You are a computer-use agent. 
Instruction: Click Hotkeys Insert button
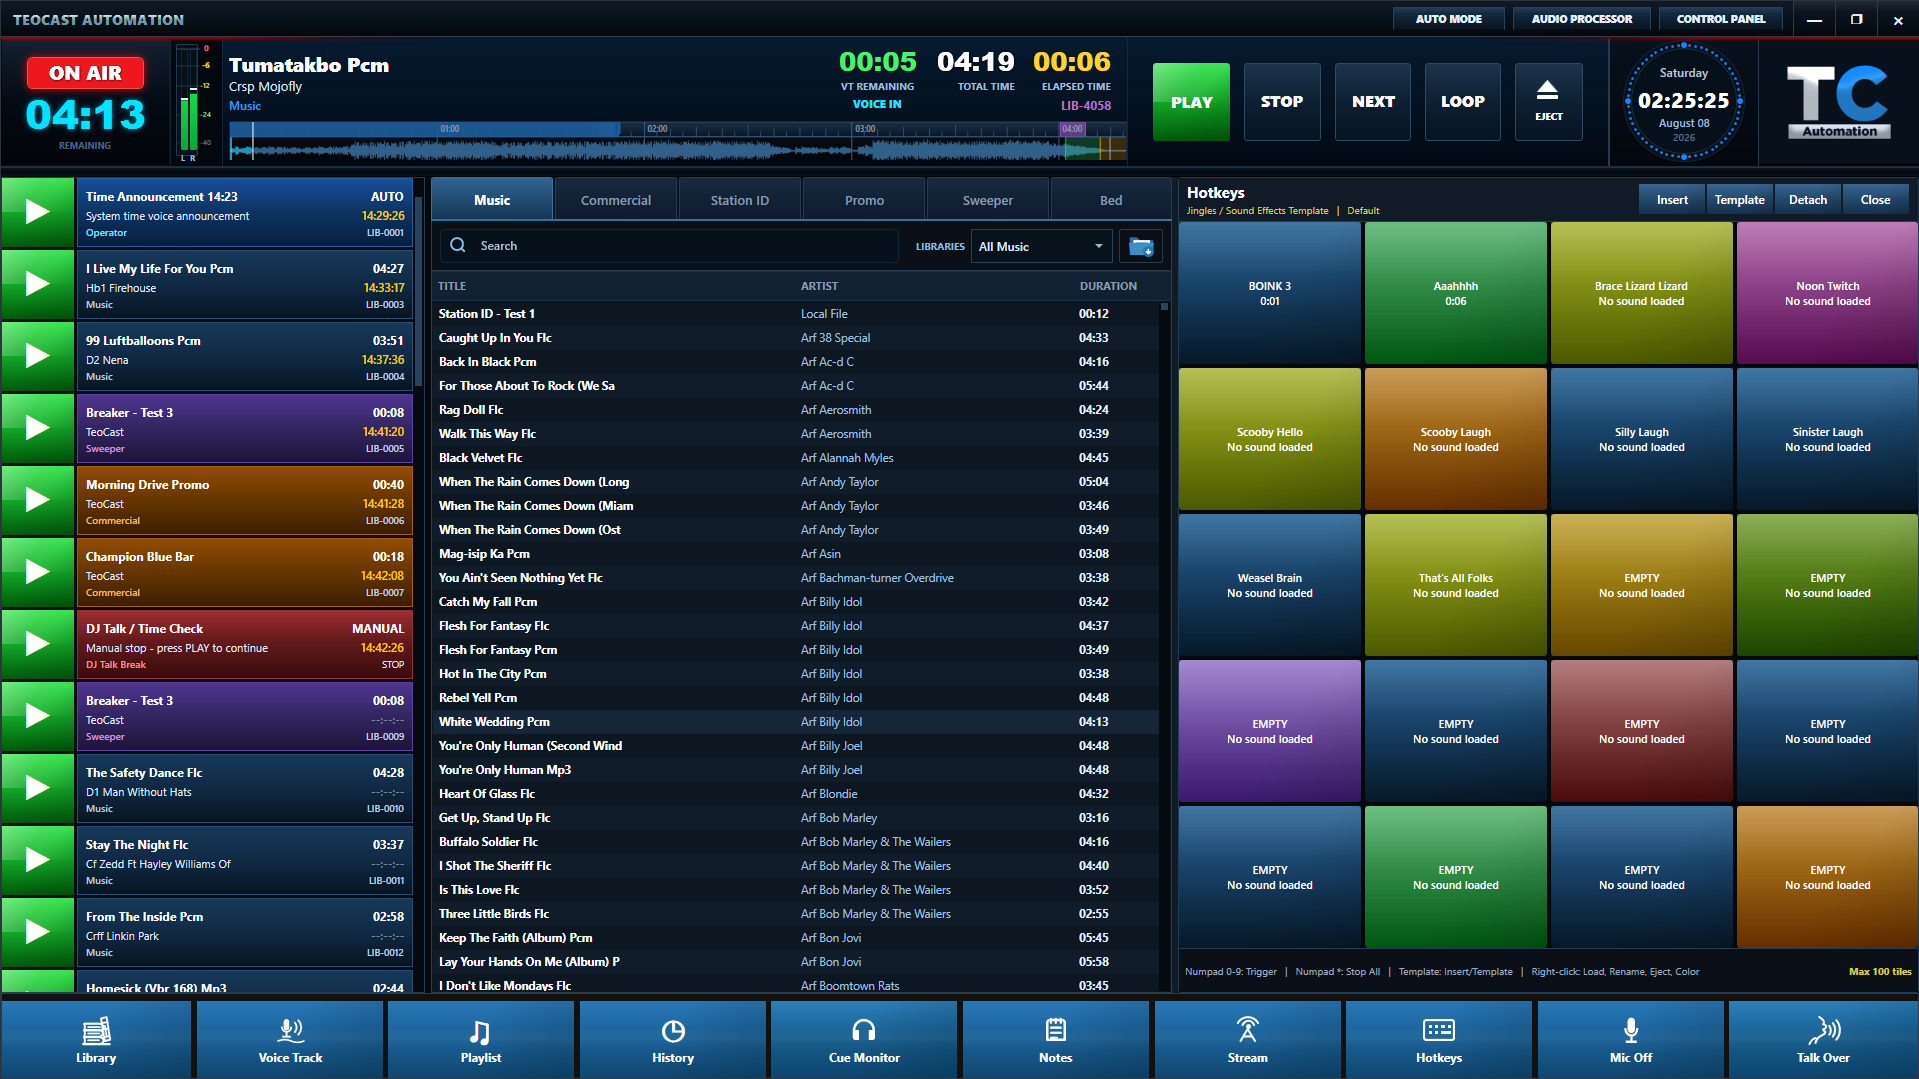click(x=1672, y=200)
